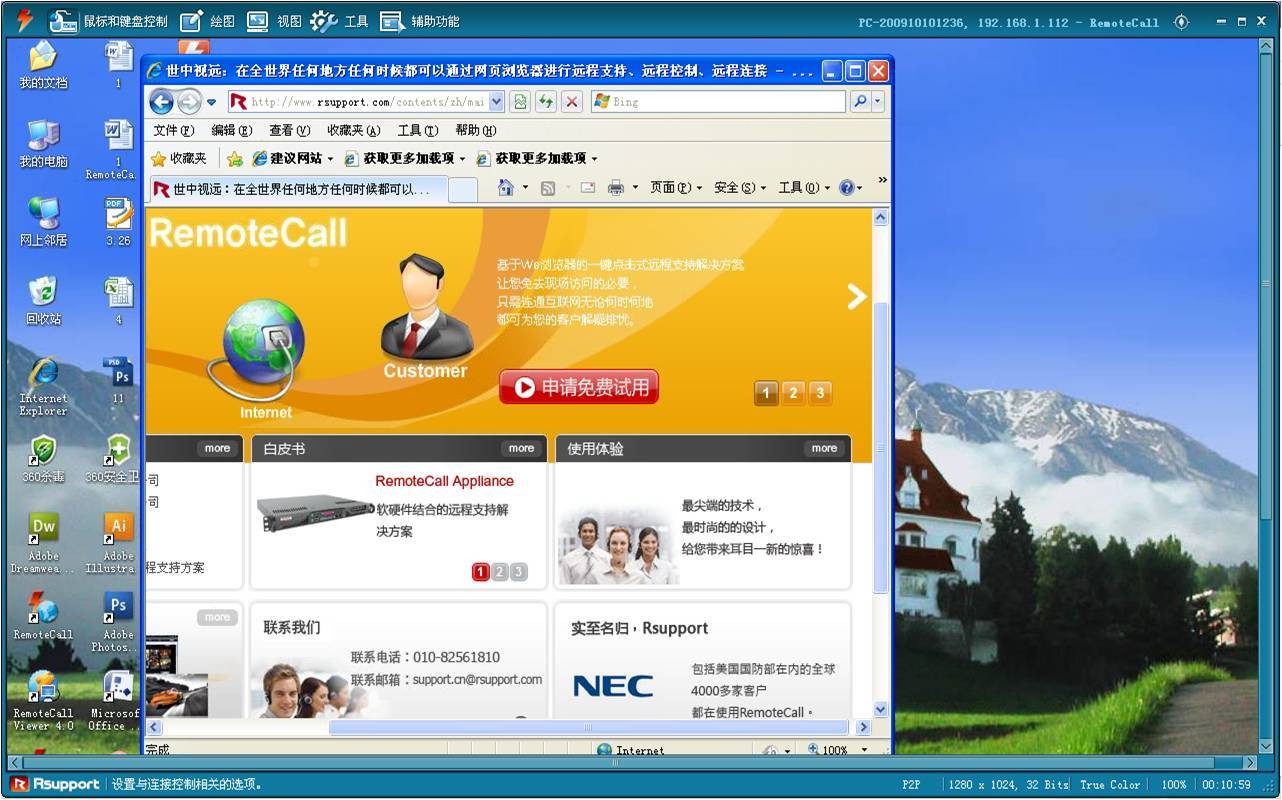
Task: Click the green refresh page icon
Action: [546, 101]
